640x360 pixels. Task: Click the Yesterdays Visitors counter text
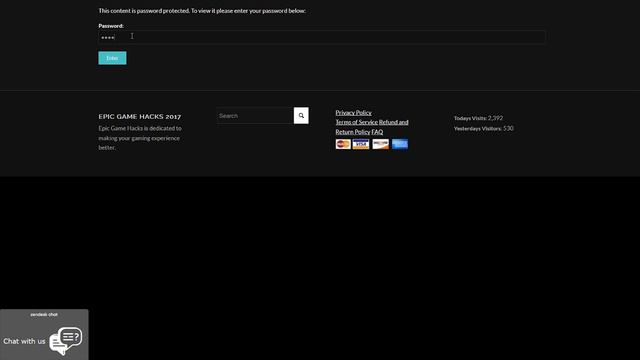click(x=484, y=129)
